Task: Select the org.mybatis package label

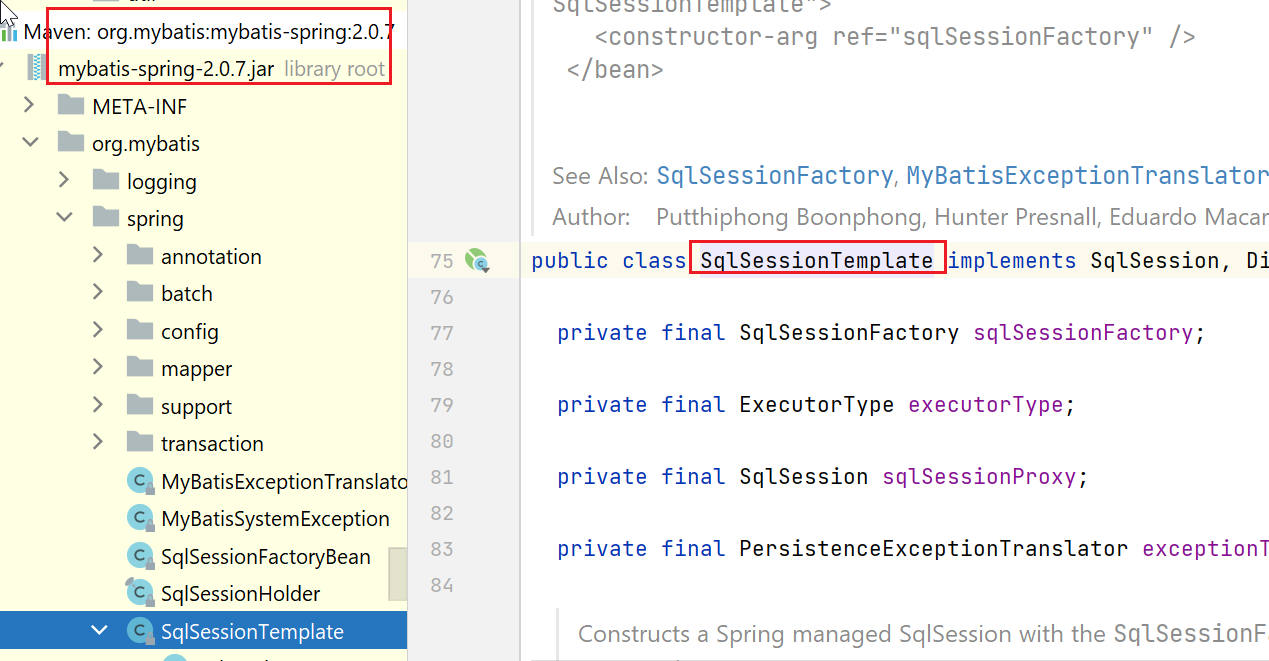Action: click(x=146, y=144)
